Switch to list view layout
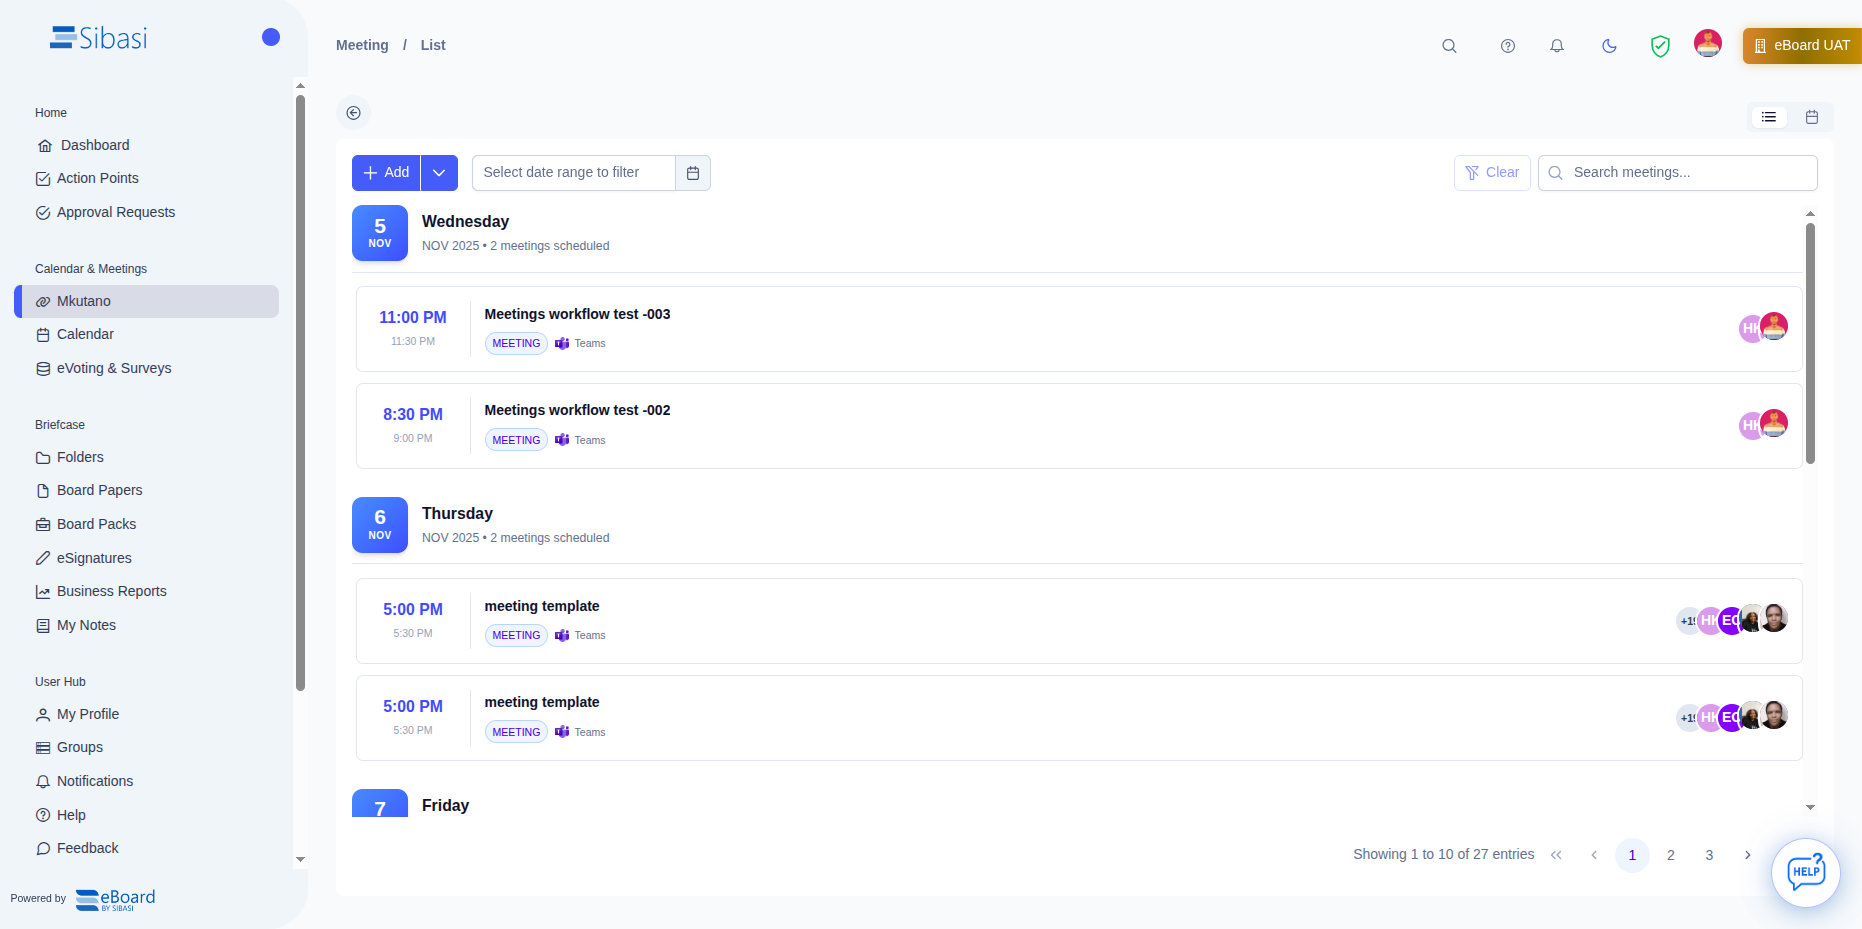The image size is (1862, 929). tap(1769, 117)
